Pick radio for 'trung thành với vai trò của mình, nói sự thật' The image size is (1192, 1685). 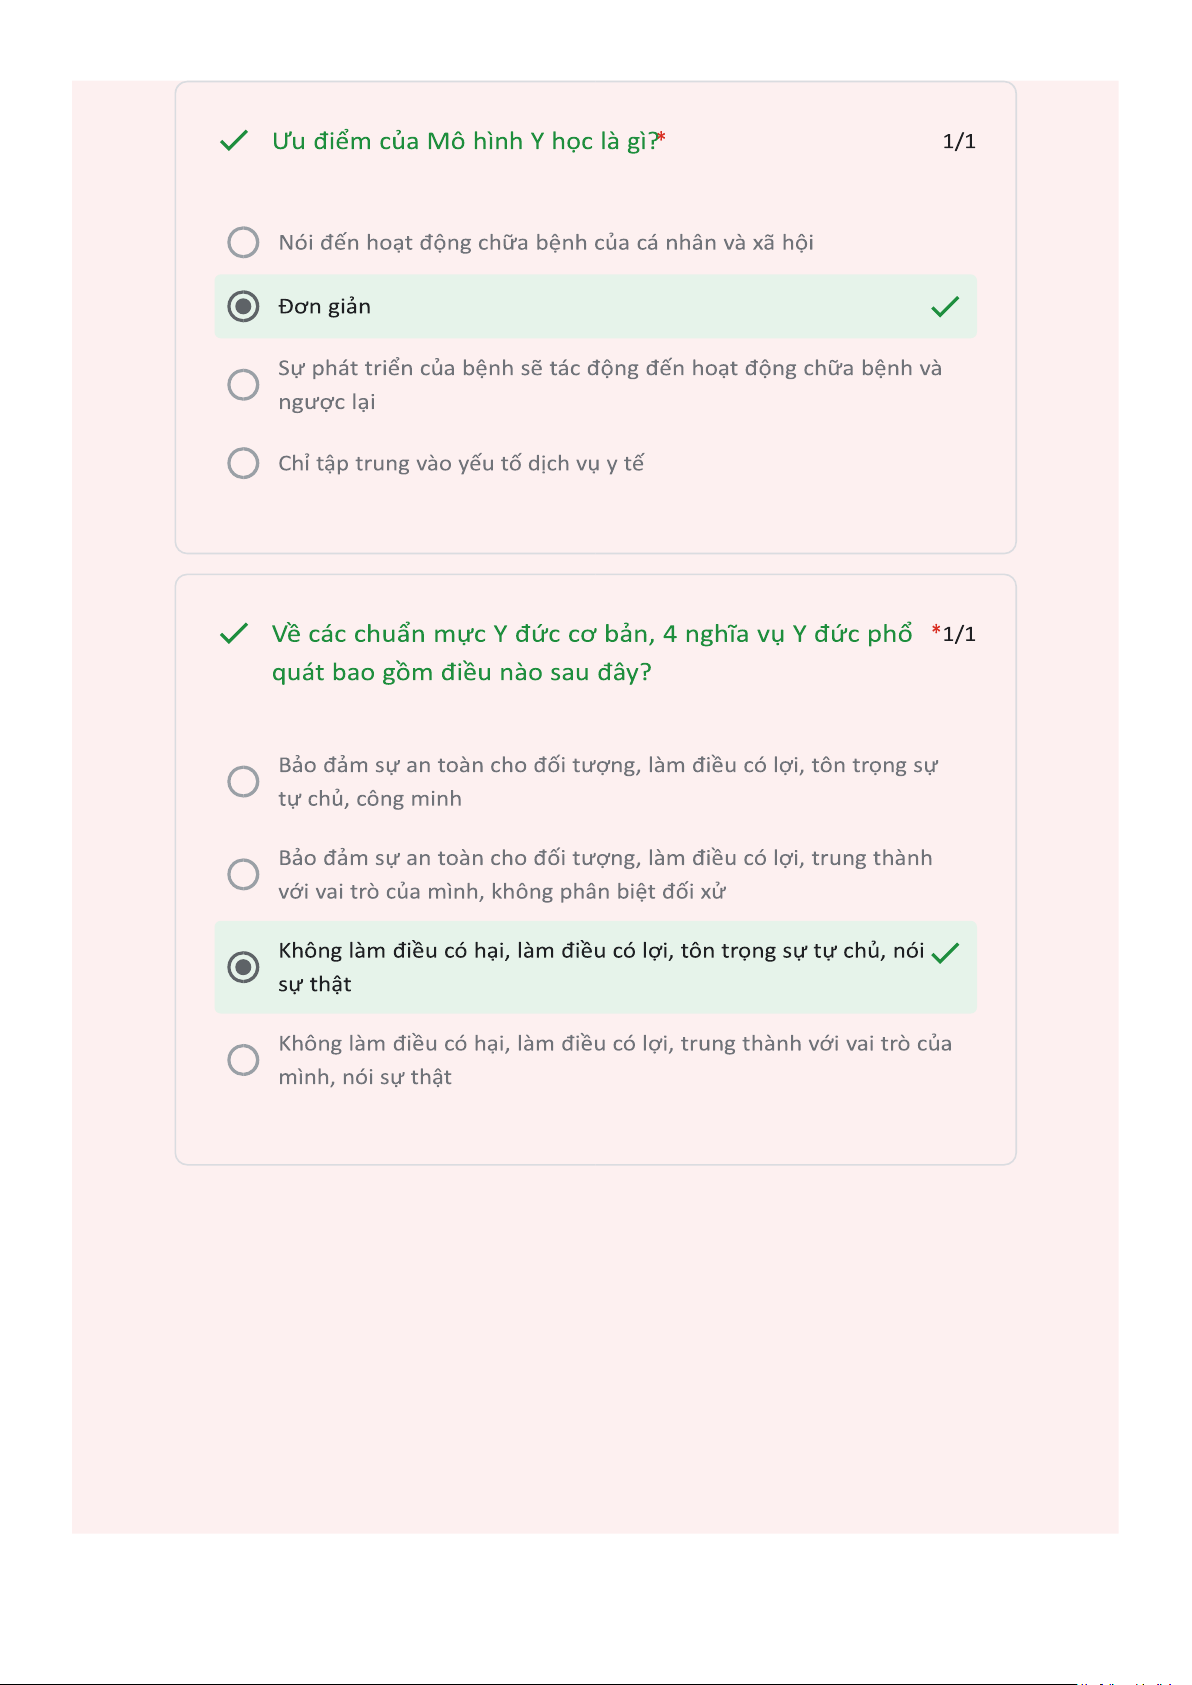coord(243,1059)
